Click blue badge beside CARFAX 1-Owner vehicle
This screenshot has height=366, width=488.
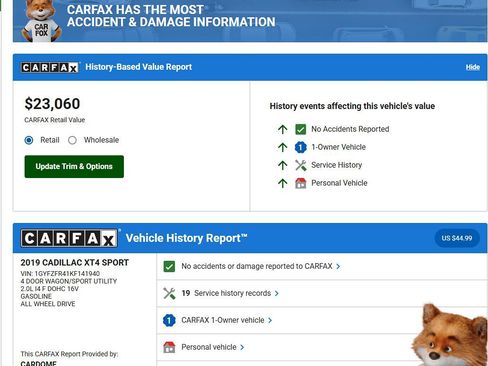tap(169, 320)
